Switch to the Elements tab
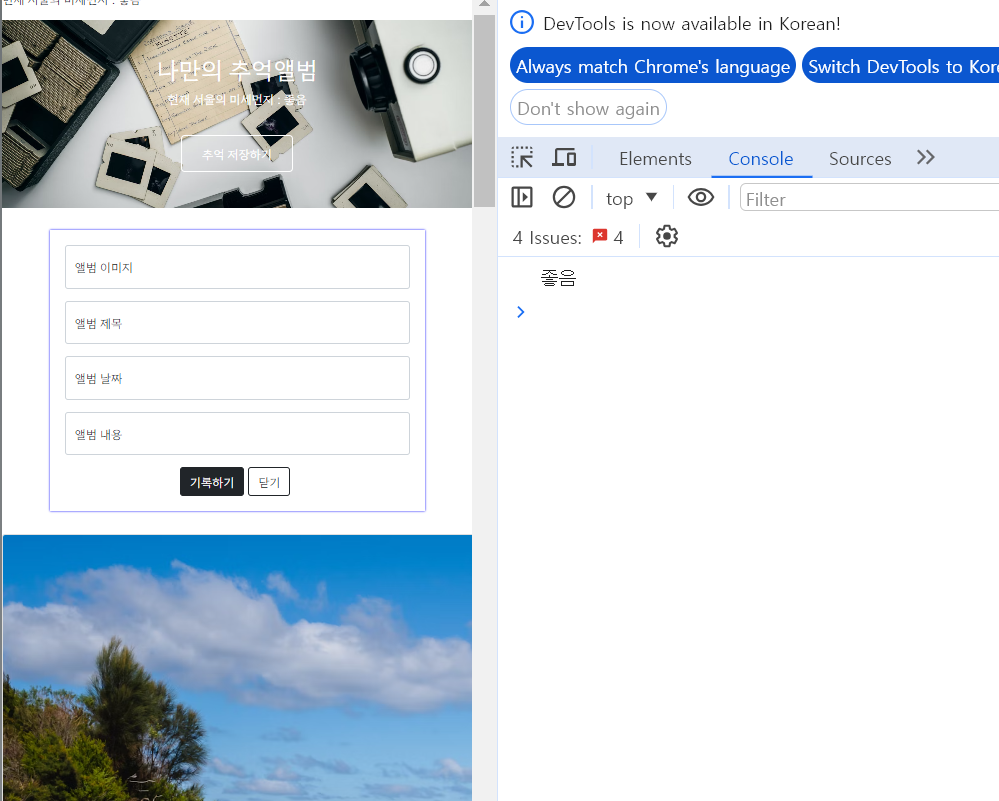 pos(655,159)
